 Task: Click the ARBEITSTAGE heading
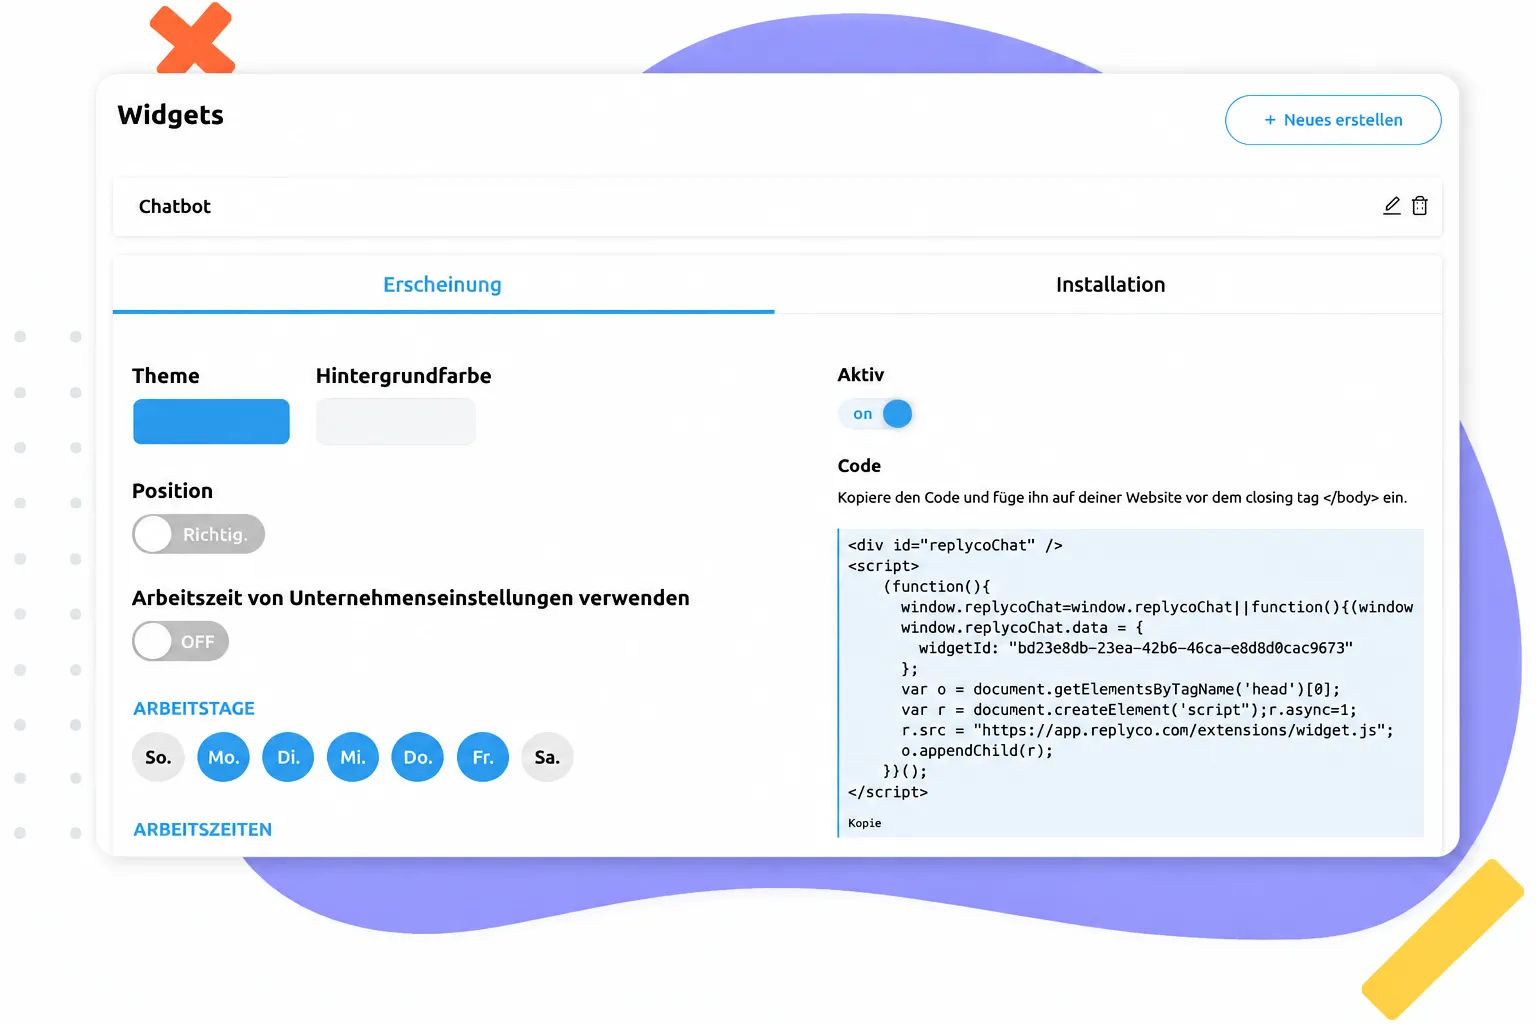[x=194, y=708]
